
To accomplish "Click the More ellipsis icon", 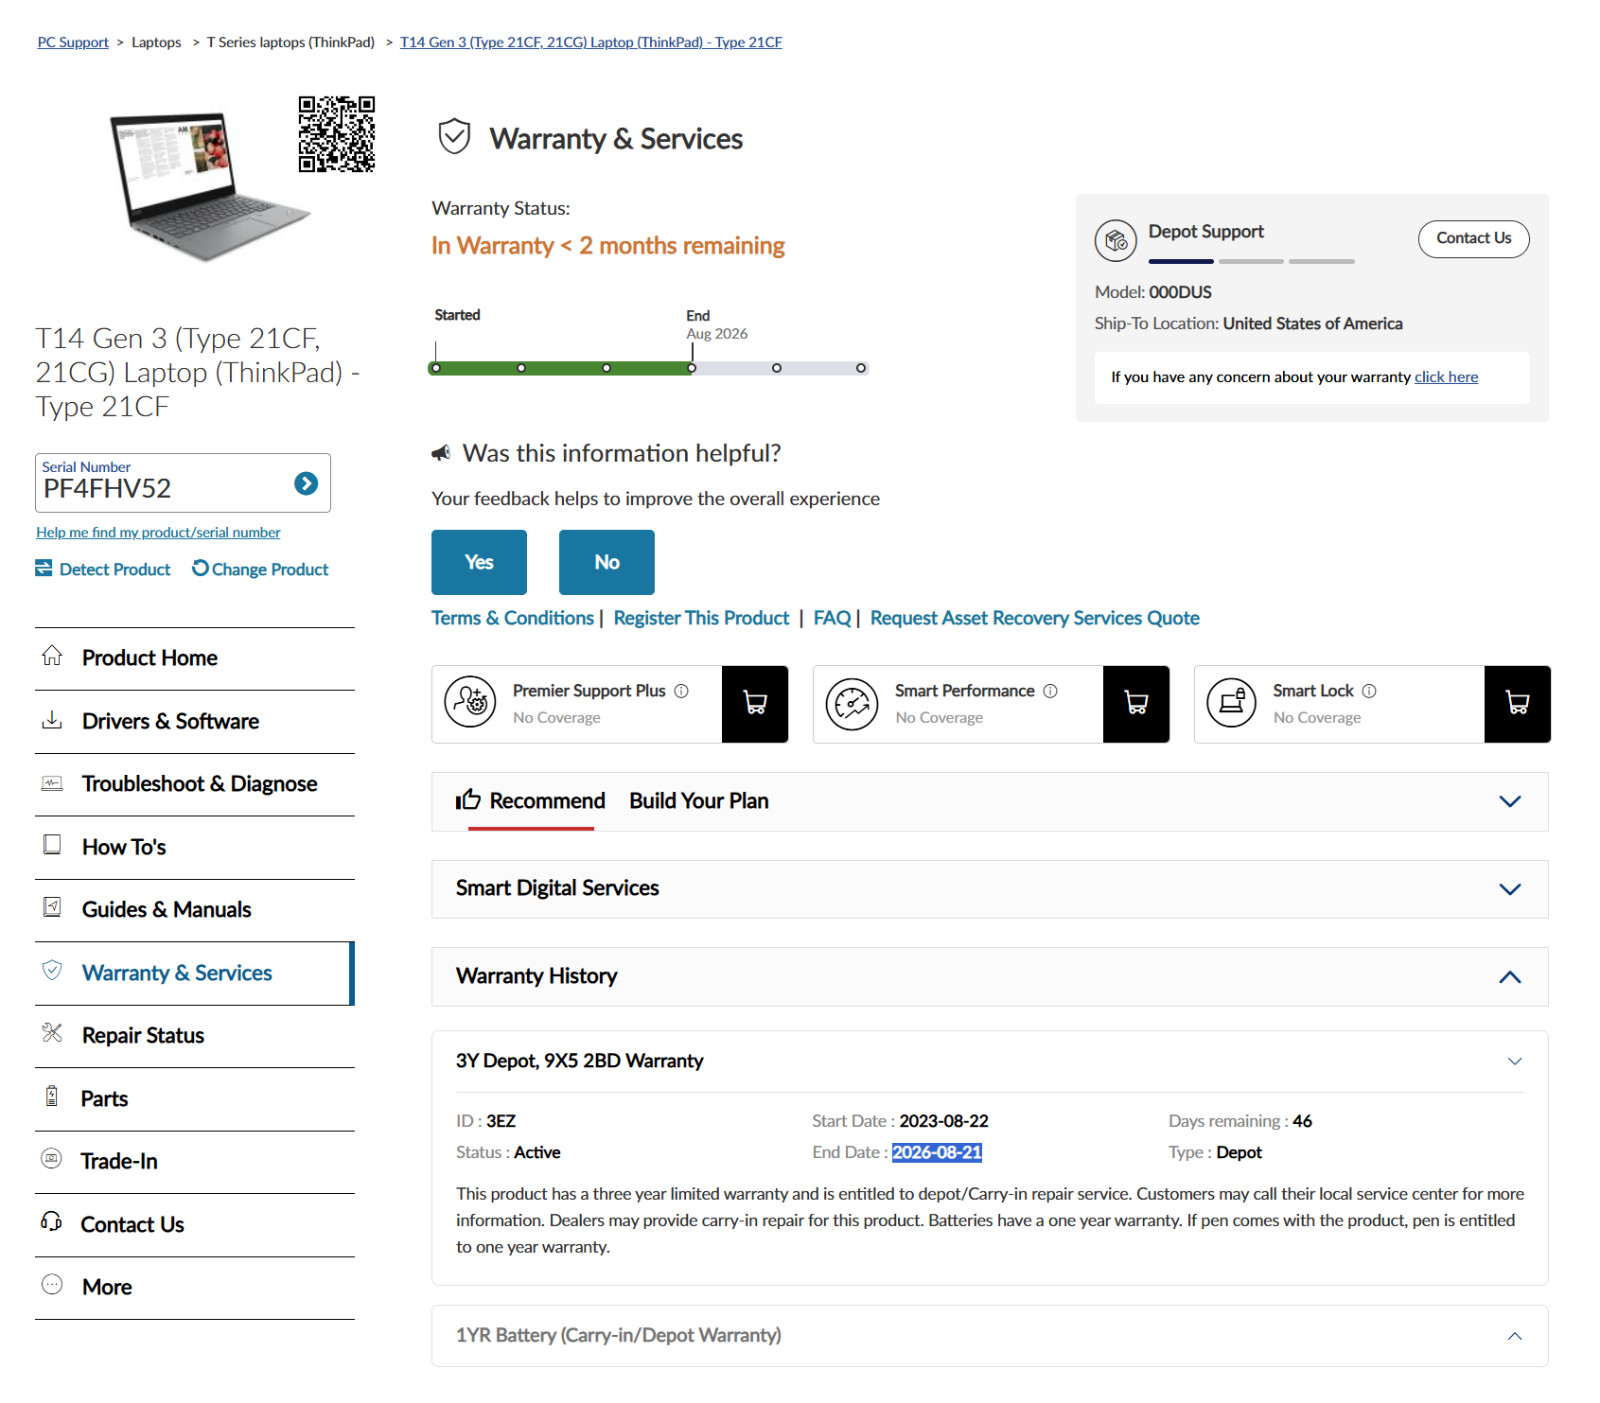I will point(52,1285).
